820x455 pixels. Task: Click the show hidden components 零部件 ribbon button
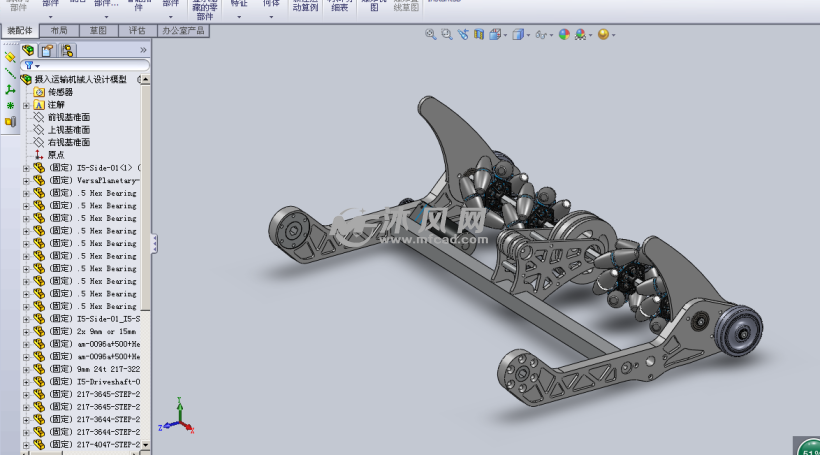[x=204, y=9]
